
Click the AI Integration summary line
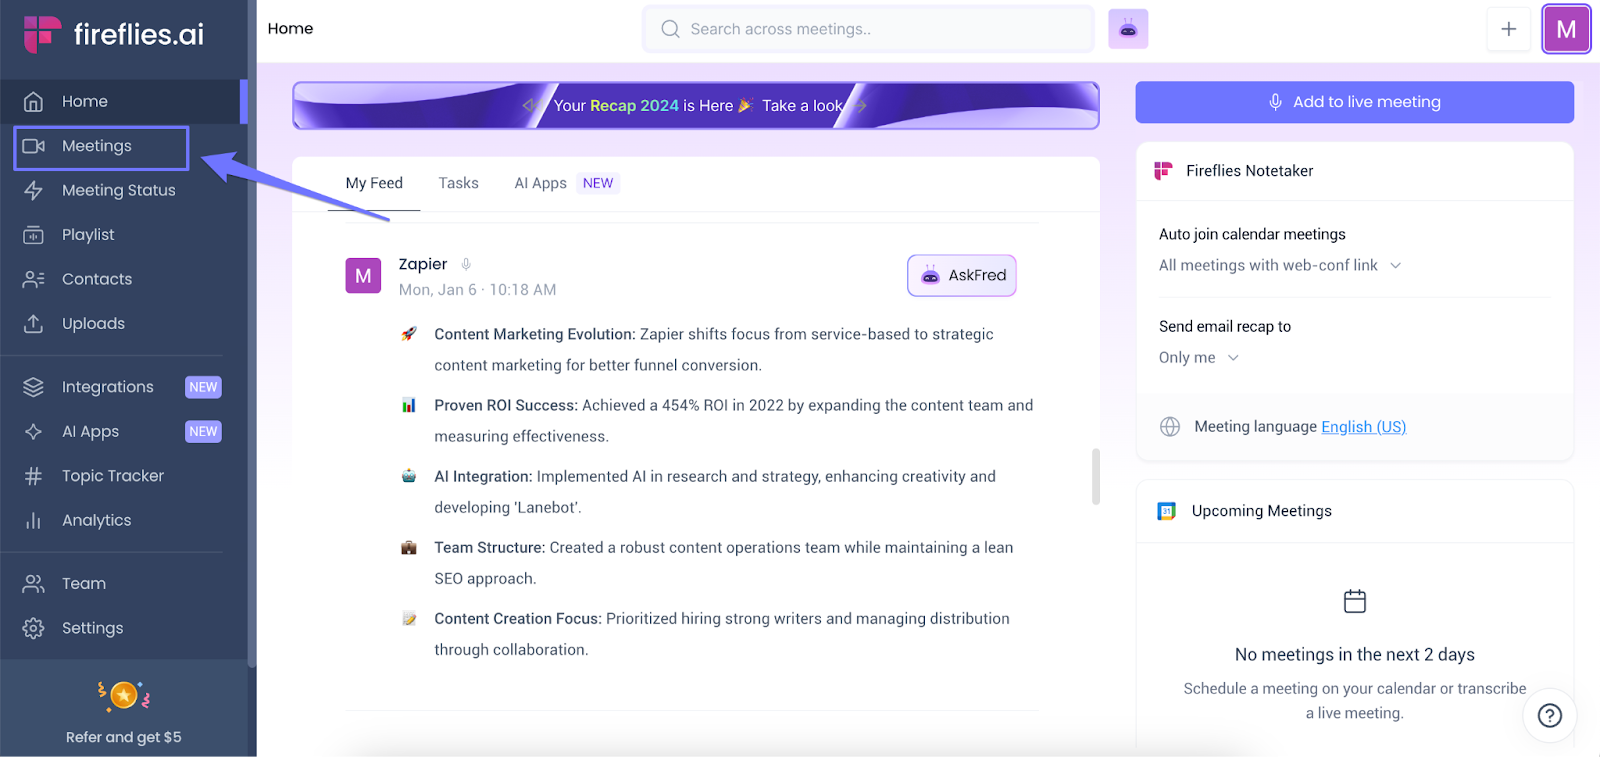coord(715,492)
